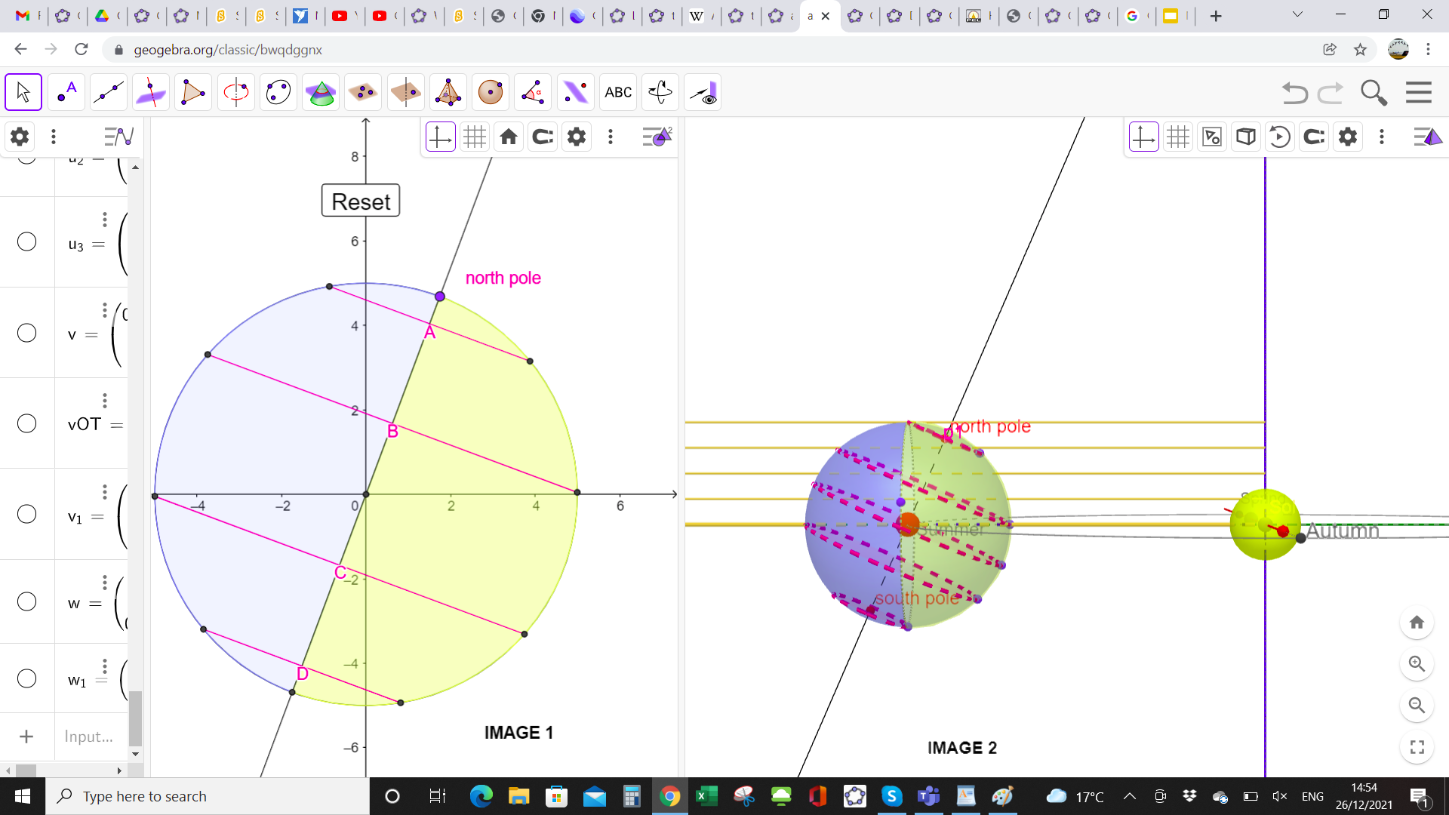Select the Pyramid tool
The image size is (1449, 815).
point(448,92)
